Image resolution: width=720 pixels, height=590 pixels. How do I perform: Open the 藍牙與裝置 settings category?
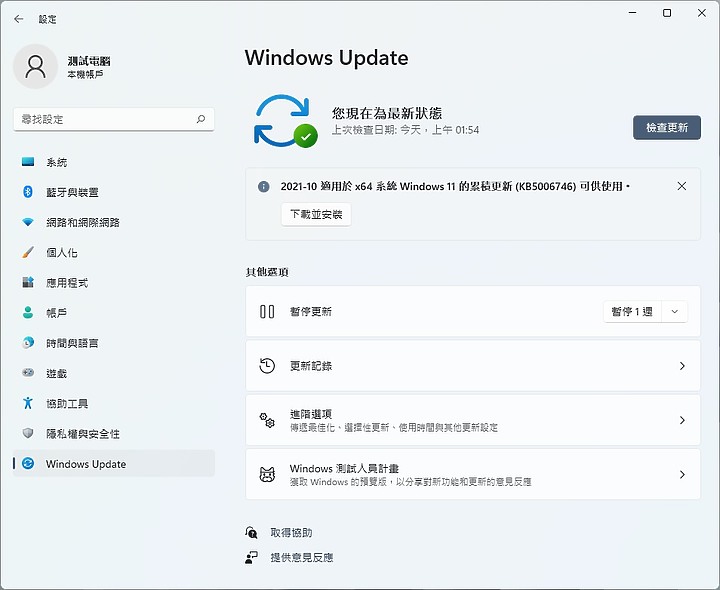tap(114, 192)
